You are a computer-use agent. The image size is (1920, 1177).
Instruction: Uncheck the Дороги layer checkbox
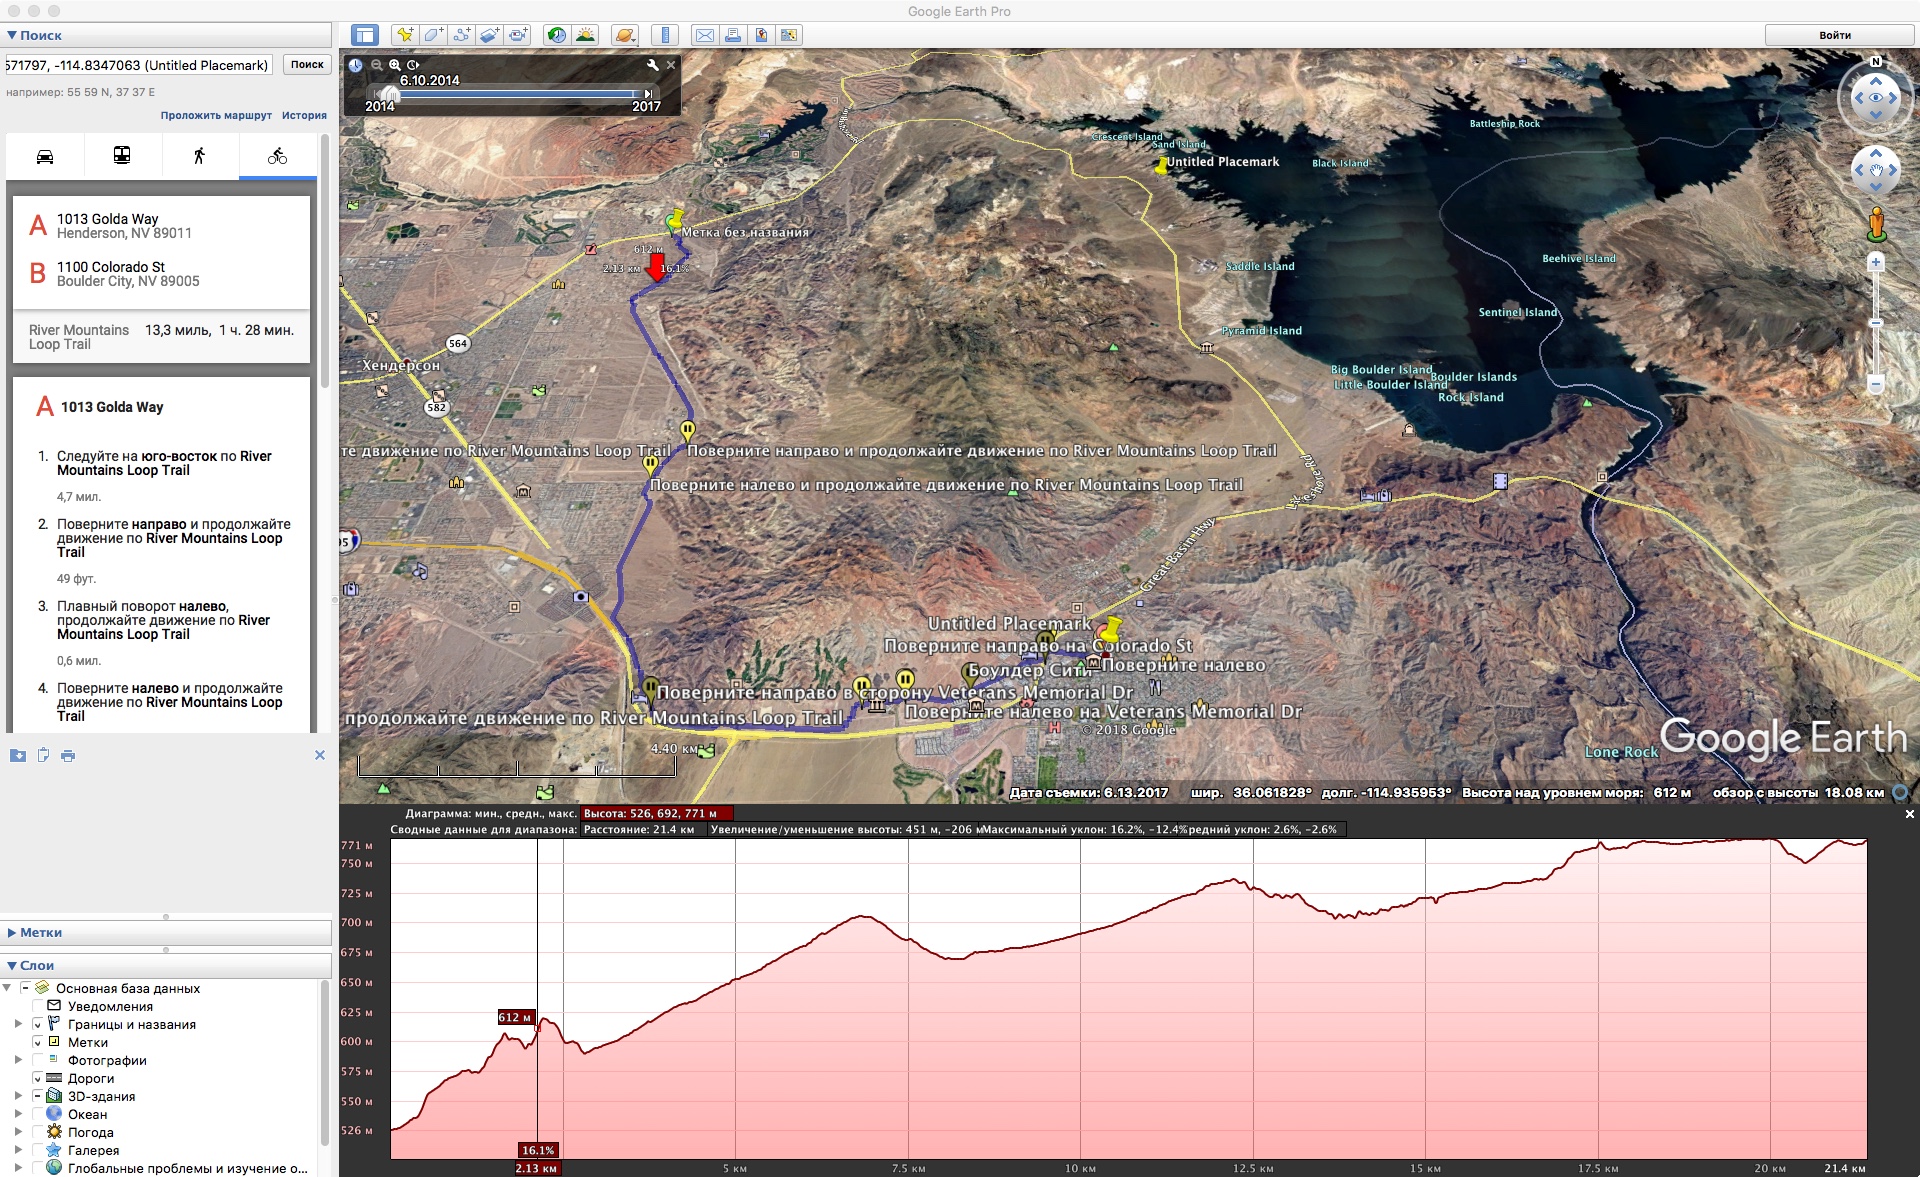coord(38,1078)
